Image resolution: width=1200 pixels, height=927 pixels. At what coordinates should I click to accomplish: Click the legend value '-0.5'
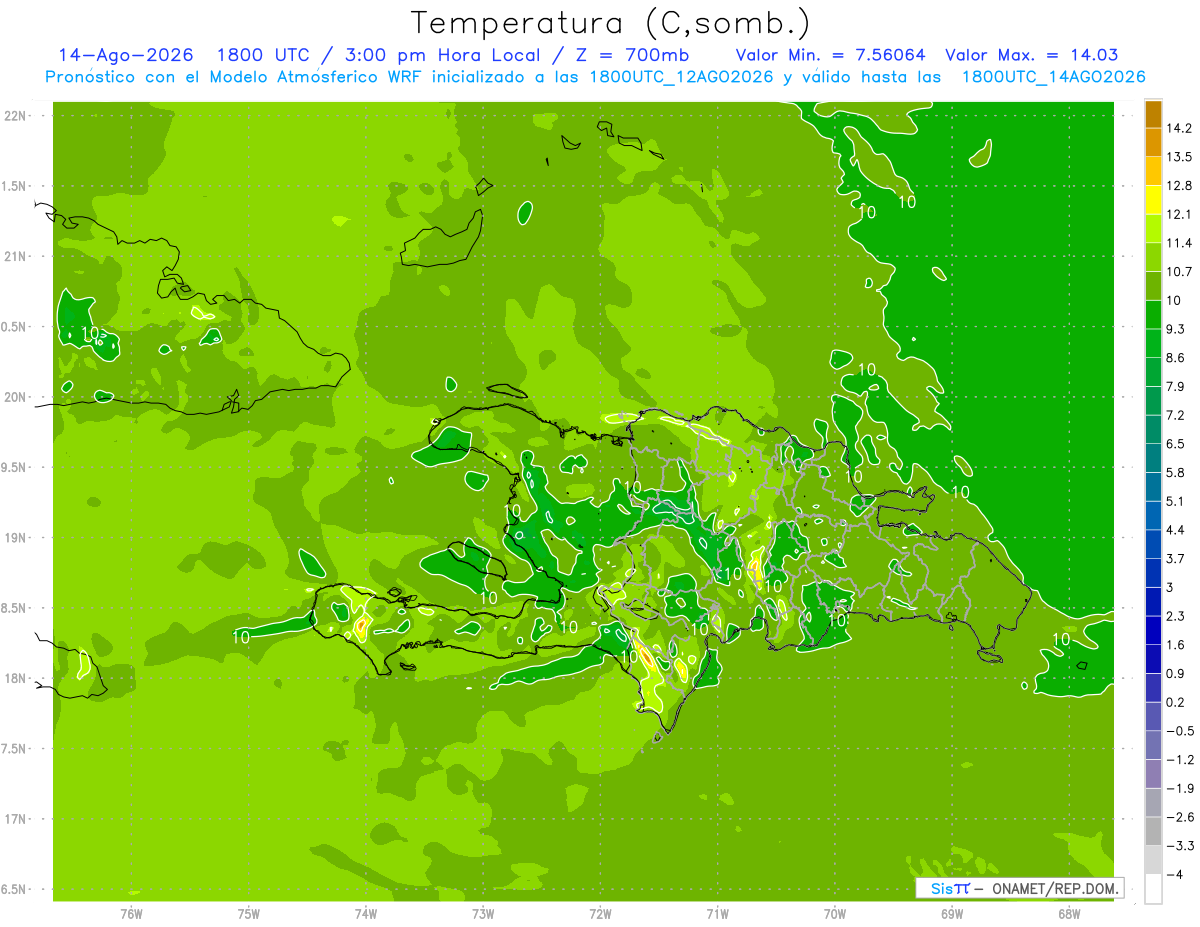[1179, 731]
